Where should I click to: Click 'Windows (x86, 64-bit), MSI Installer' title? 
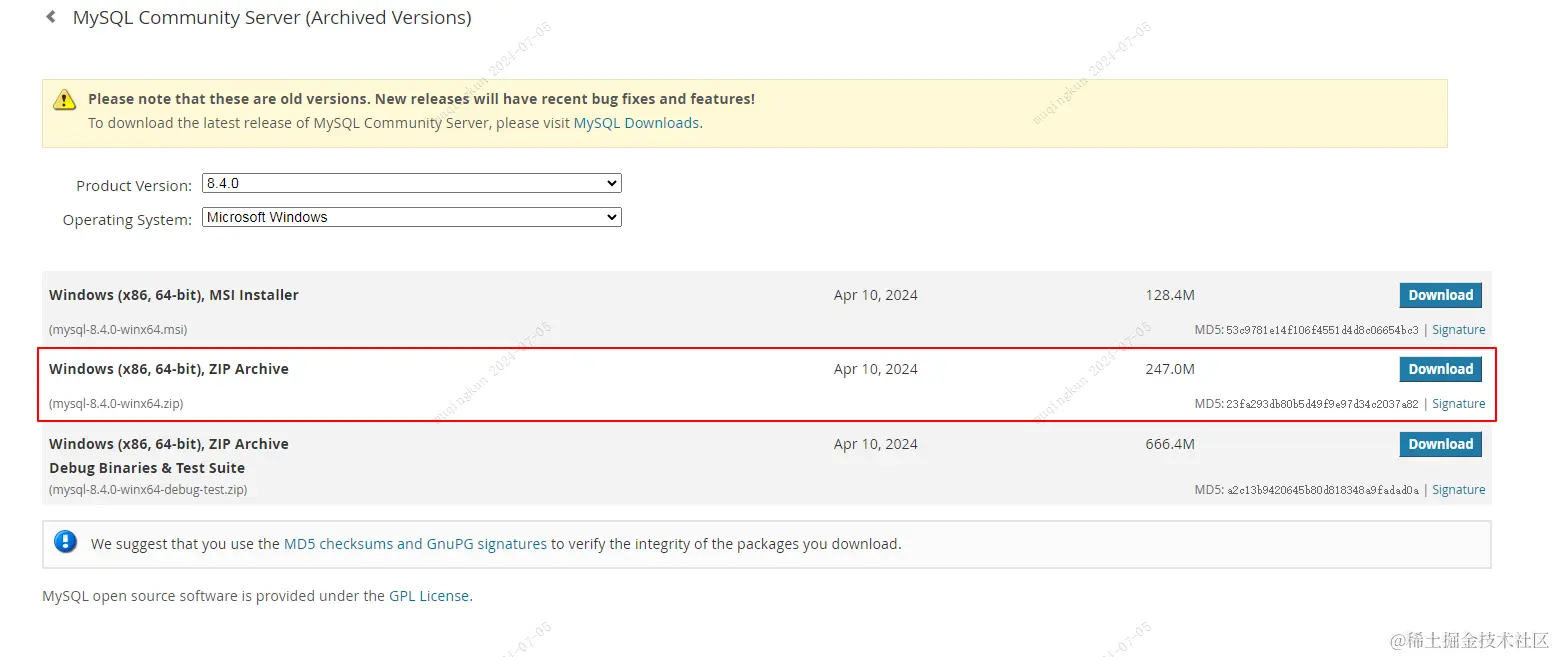174,295
